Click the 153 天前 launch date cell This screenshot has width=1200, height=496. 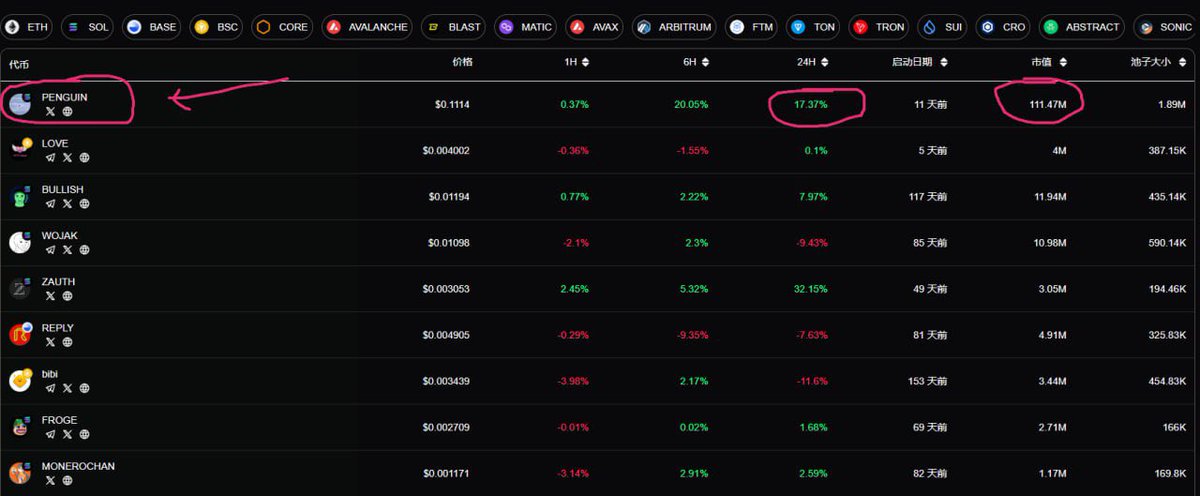click(x=926, y=381)
